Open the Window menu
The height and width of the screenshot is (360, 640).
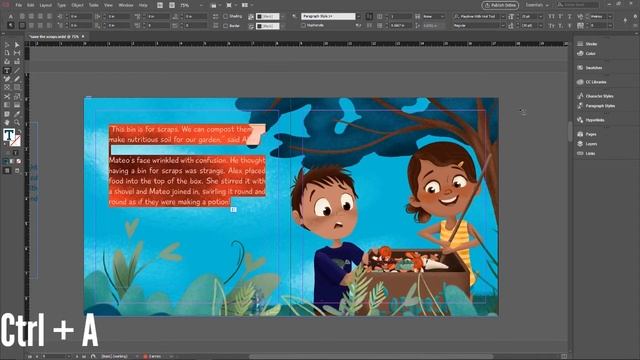point(126,5)
